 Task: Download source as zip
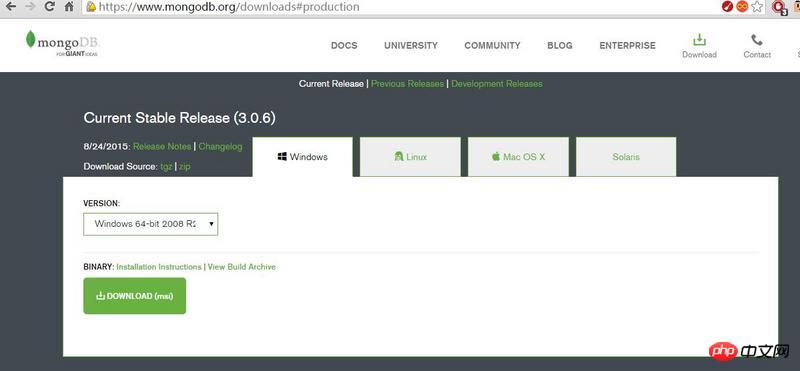pyautogui.click(x=184, y=166)
